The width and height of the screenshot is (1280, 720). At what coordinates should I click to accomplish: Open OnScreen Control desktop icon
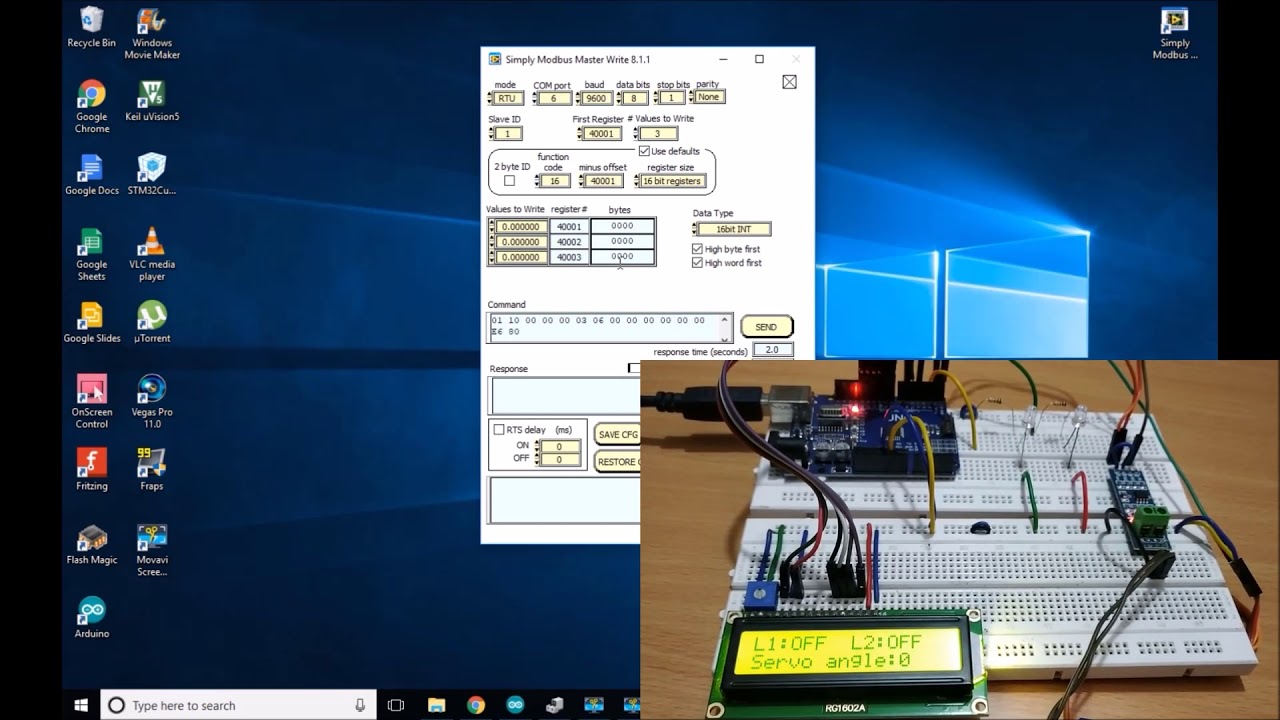tap(91, 402)
